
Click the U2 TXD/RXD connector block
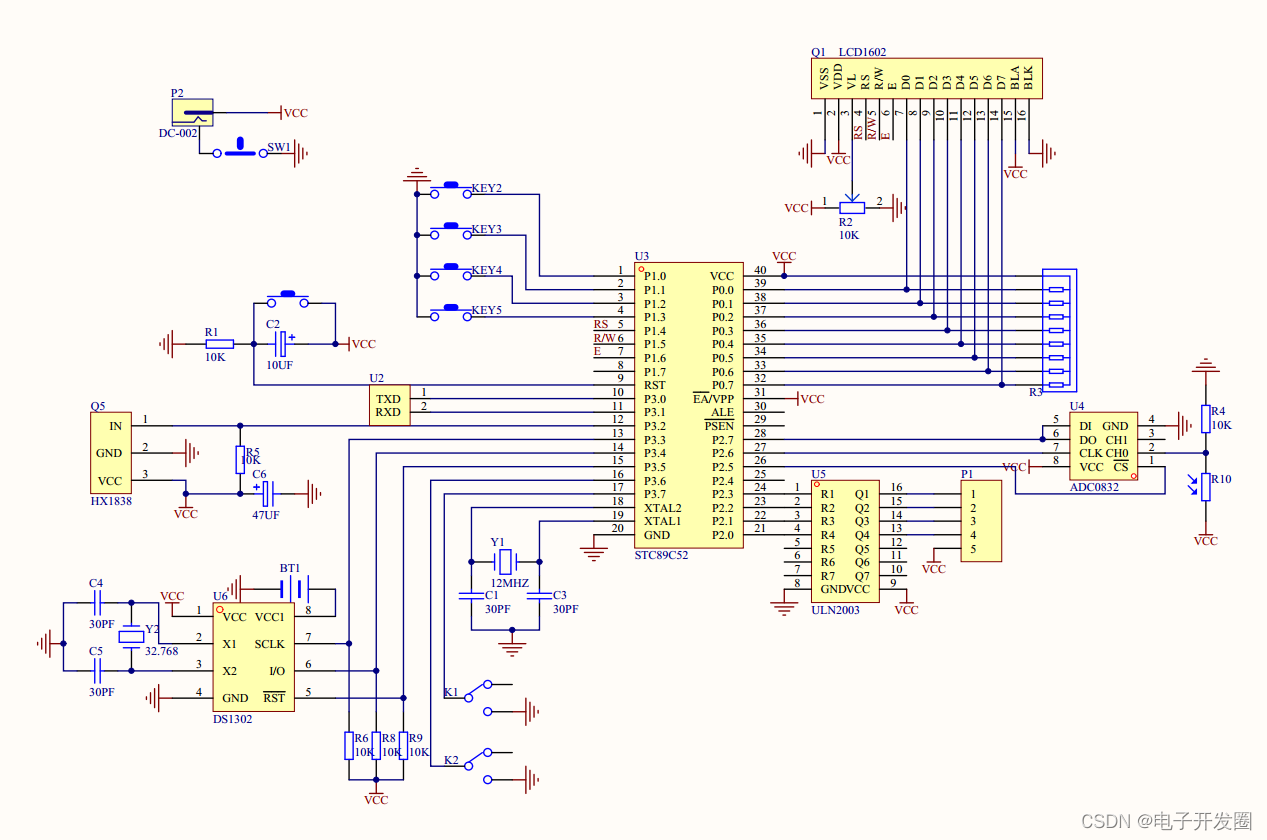[x=389, y=405]
